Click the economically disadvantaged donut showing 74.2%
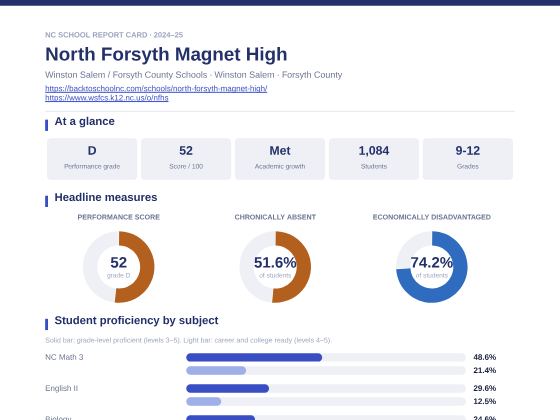The height and width of the screenshot is (420, 560). 432,267
